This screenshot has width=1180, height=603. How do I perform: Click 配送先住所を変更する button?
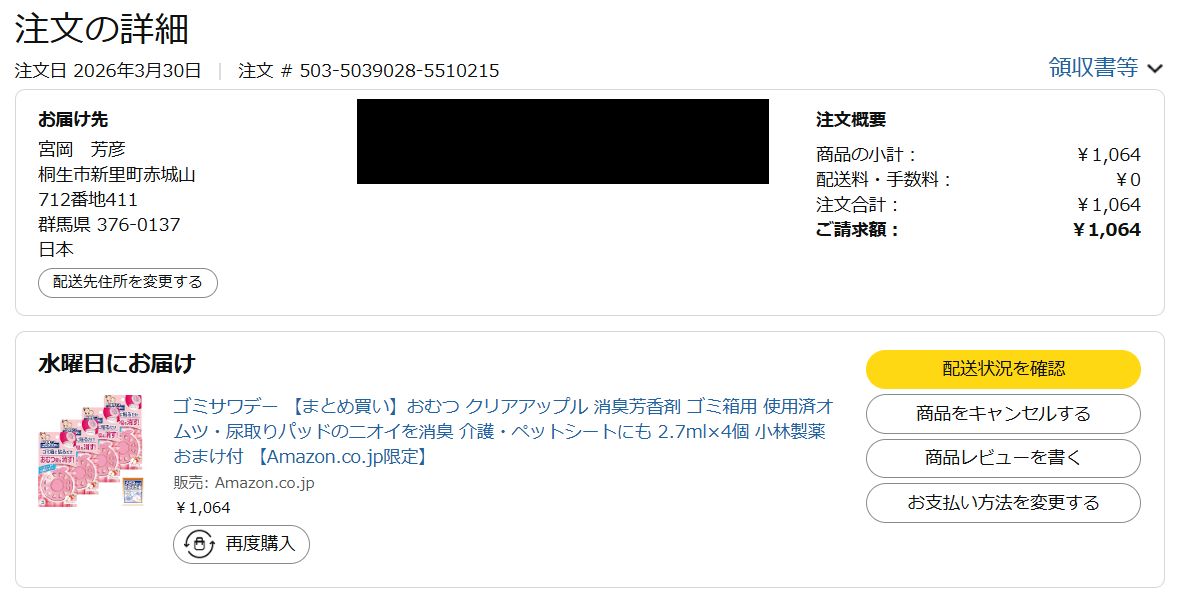128,282
